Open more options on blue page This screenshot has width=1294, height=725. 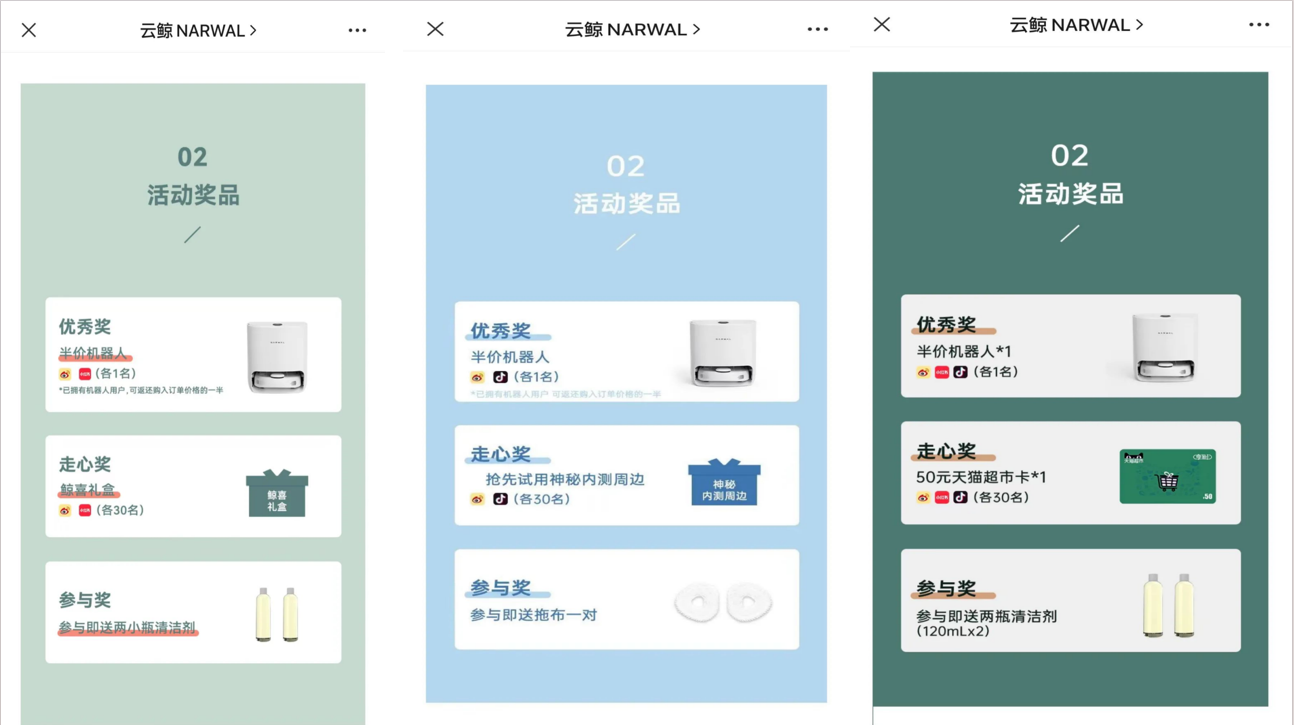tap(818, 29)
